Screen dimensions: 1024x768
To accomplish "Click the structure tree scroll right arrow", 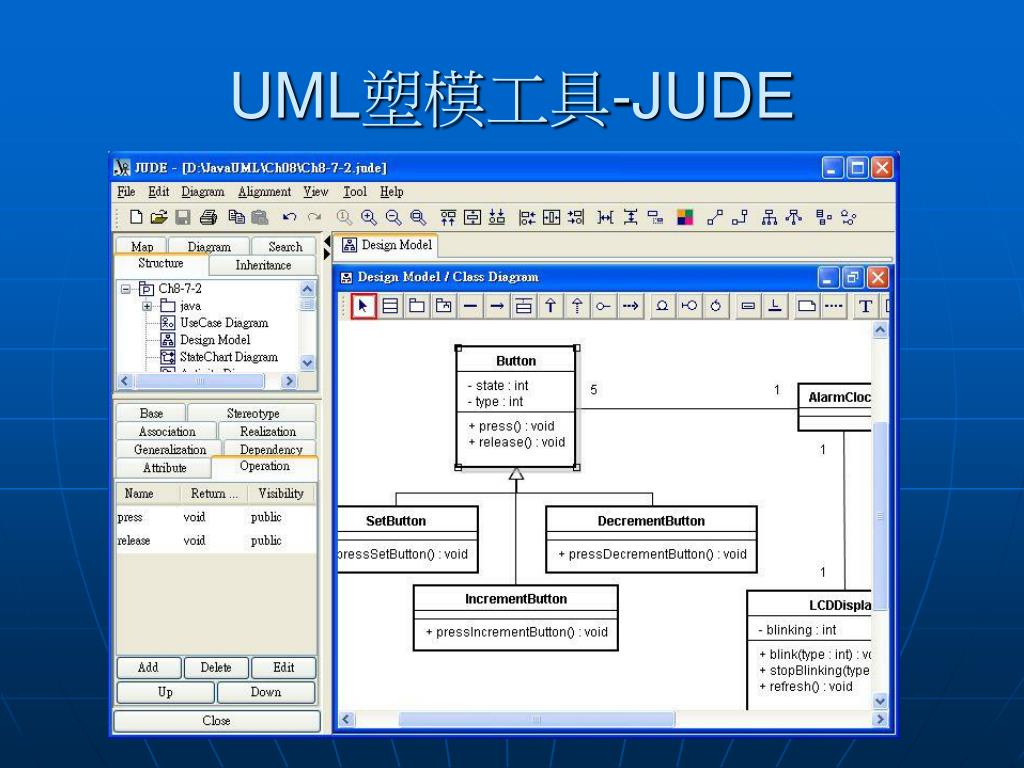I will (289, 381).
